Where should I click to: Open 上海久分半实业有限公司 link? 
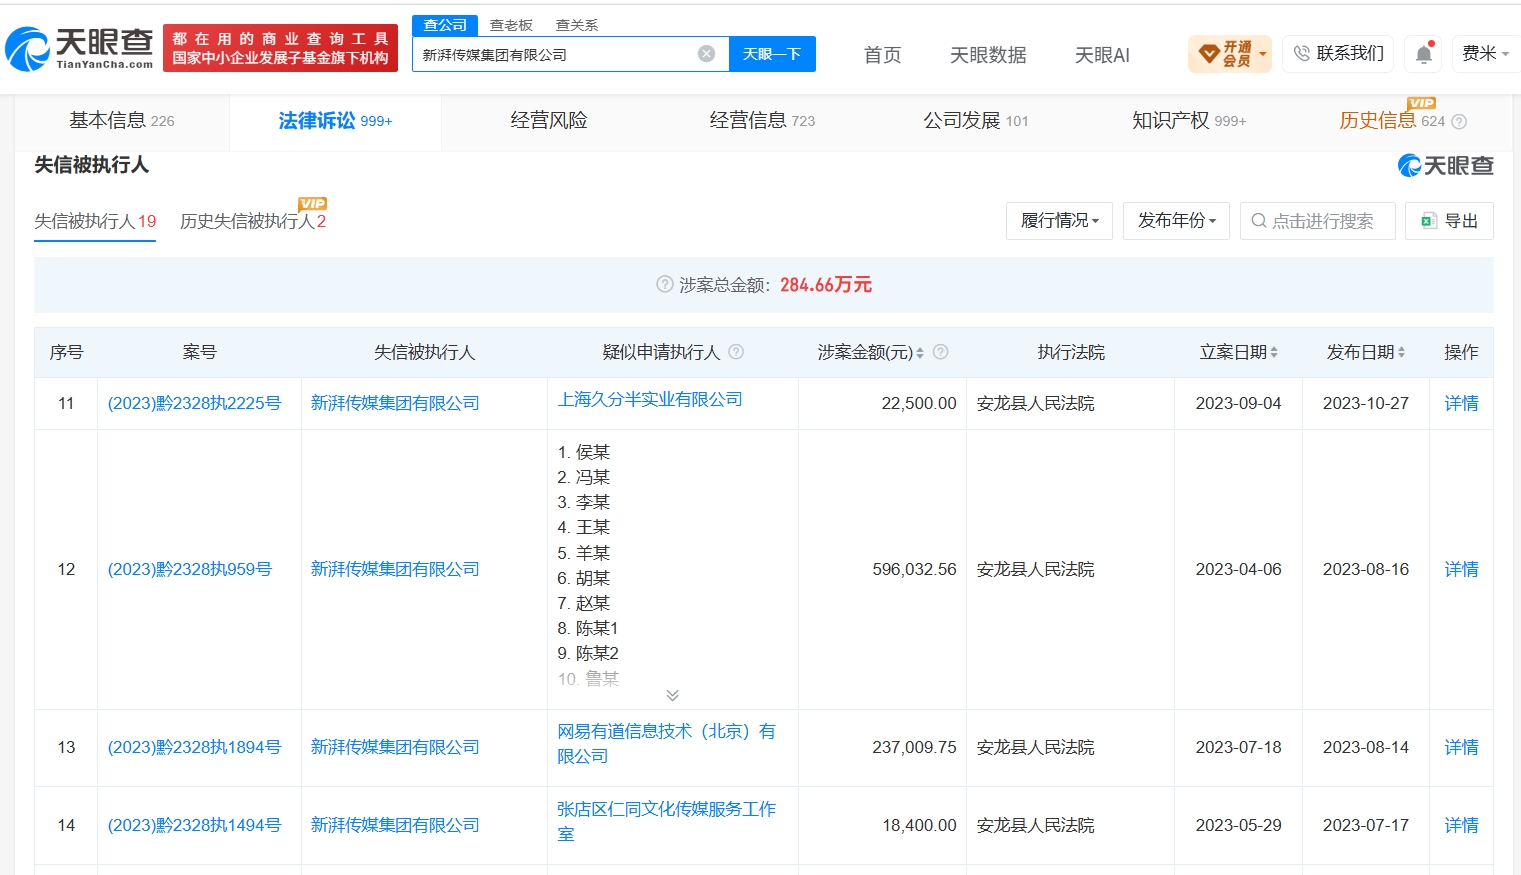click(x=650, y=399)
